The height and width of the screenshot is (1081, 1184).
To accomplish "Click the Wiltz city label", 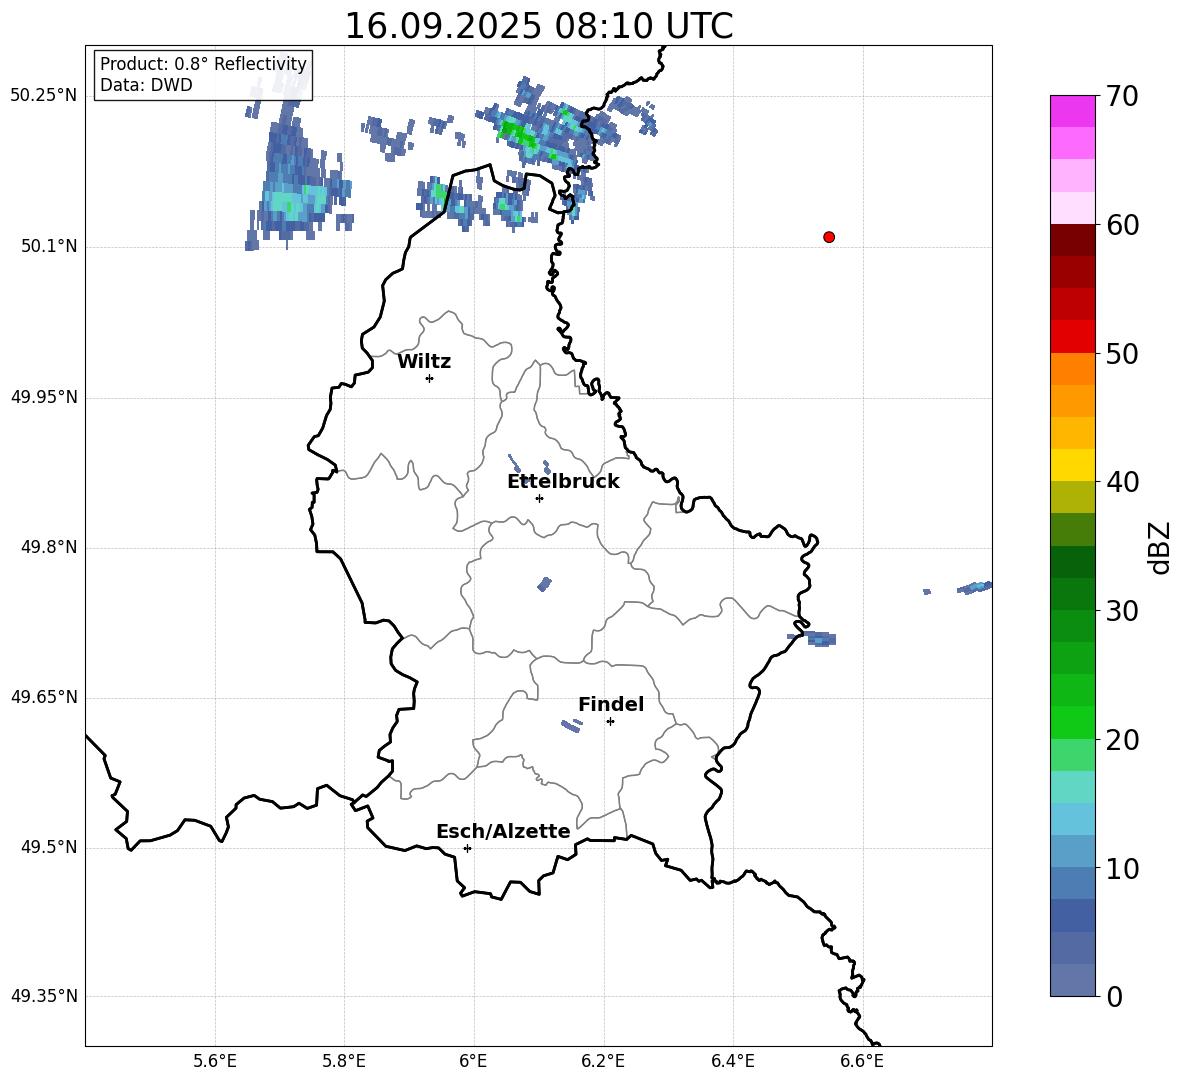I will pyautogui.click(x=424, y=362).
